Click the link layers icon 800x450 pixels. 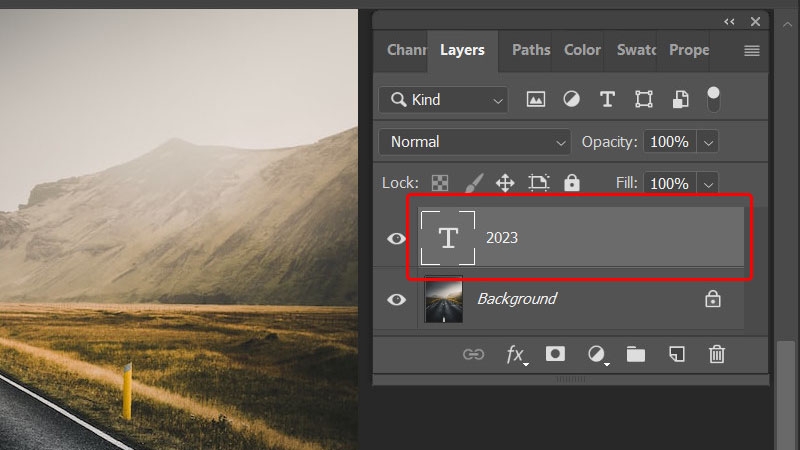[473, 354]
